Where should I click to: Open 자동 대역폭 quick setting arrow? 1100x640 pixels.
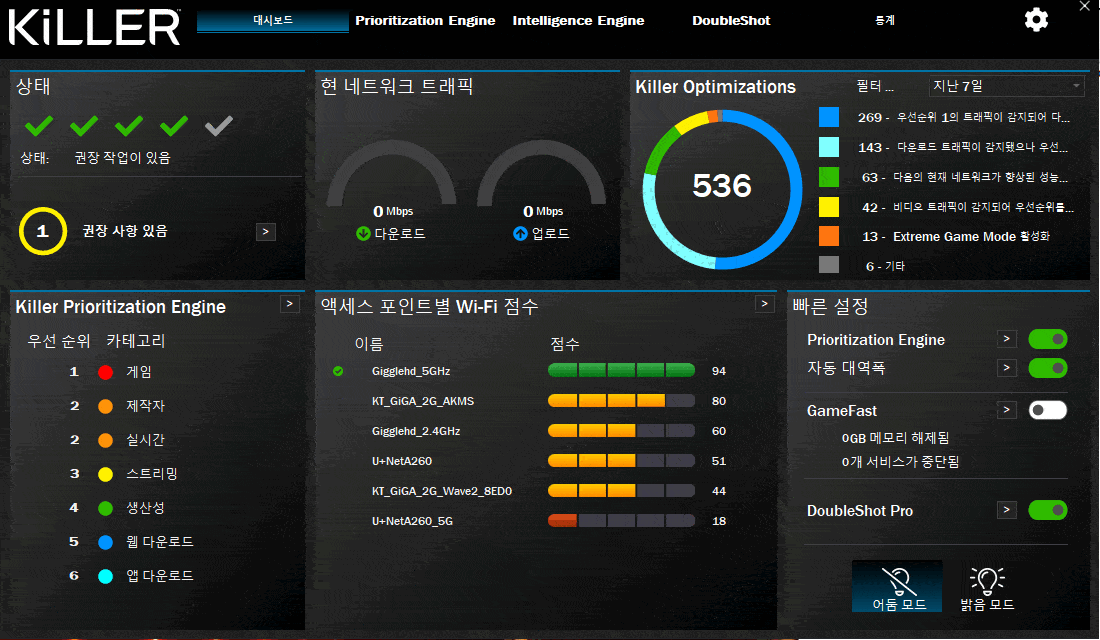point(1007,368)
